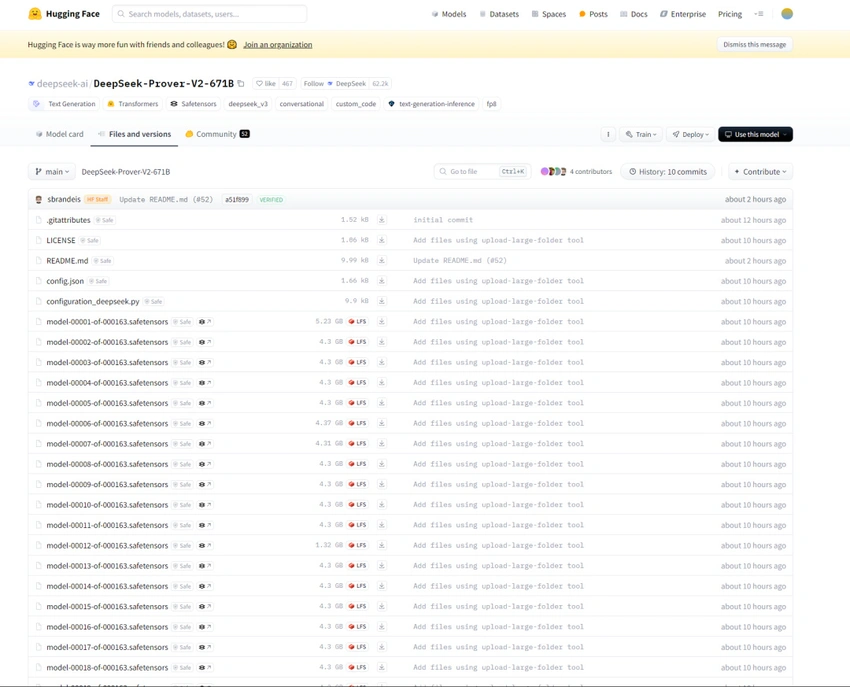Open the LFS badge on model-00001 safetensors
850x687 pixels.
pyautogui.click(x=358, y=321)
